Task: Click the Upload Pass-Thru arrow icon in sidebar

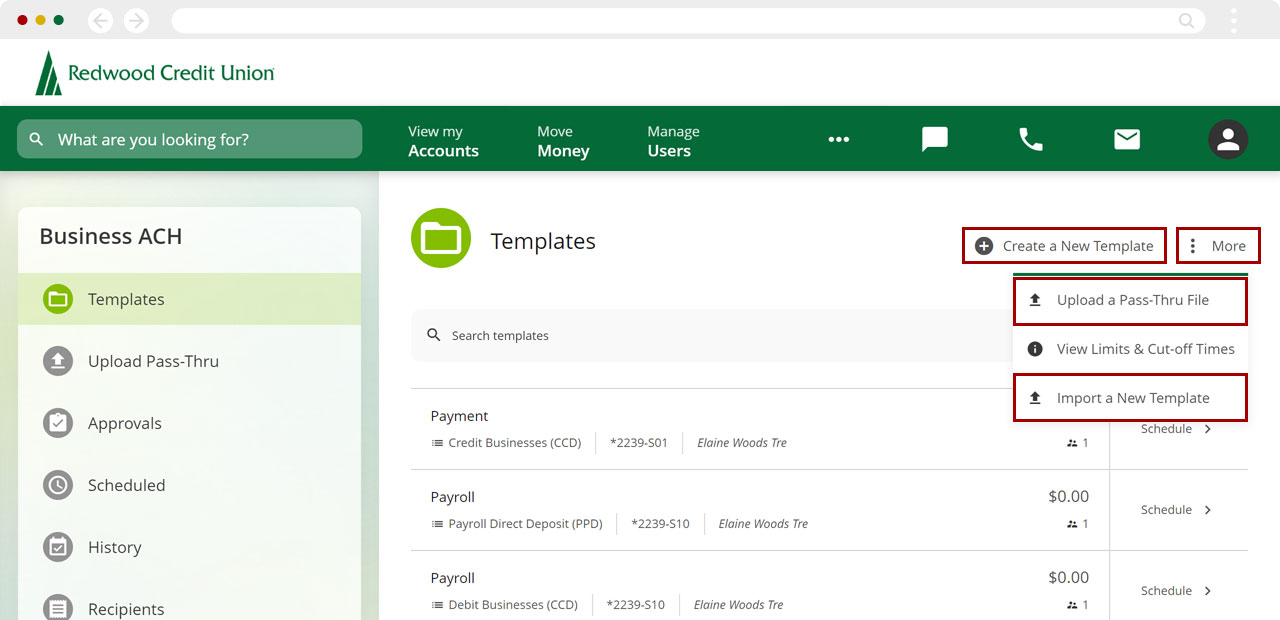Action: click(58, 361)
